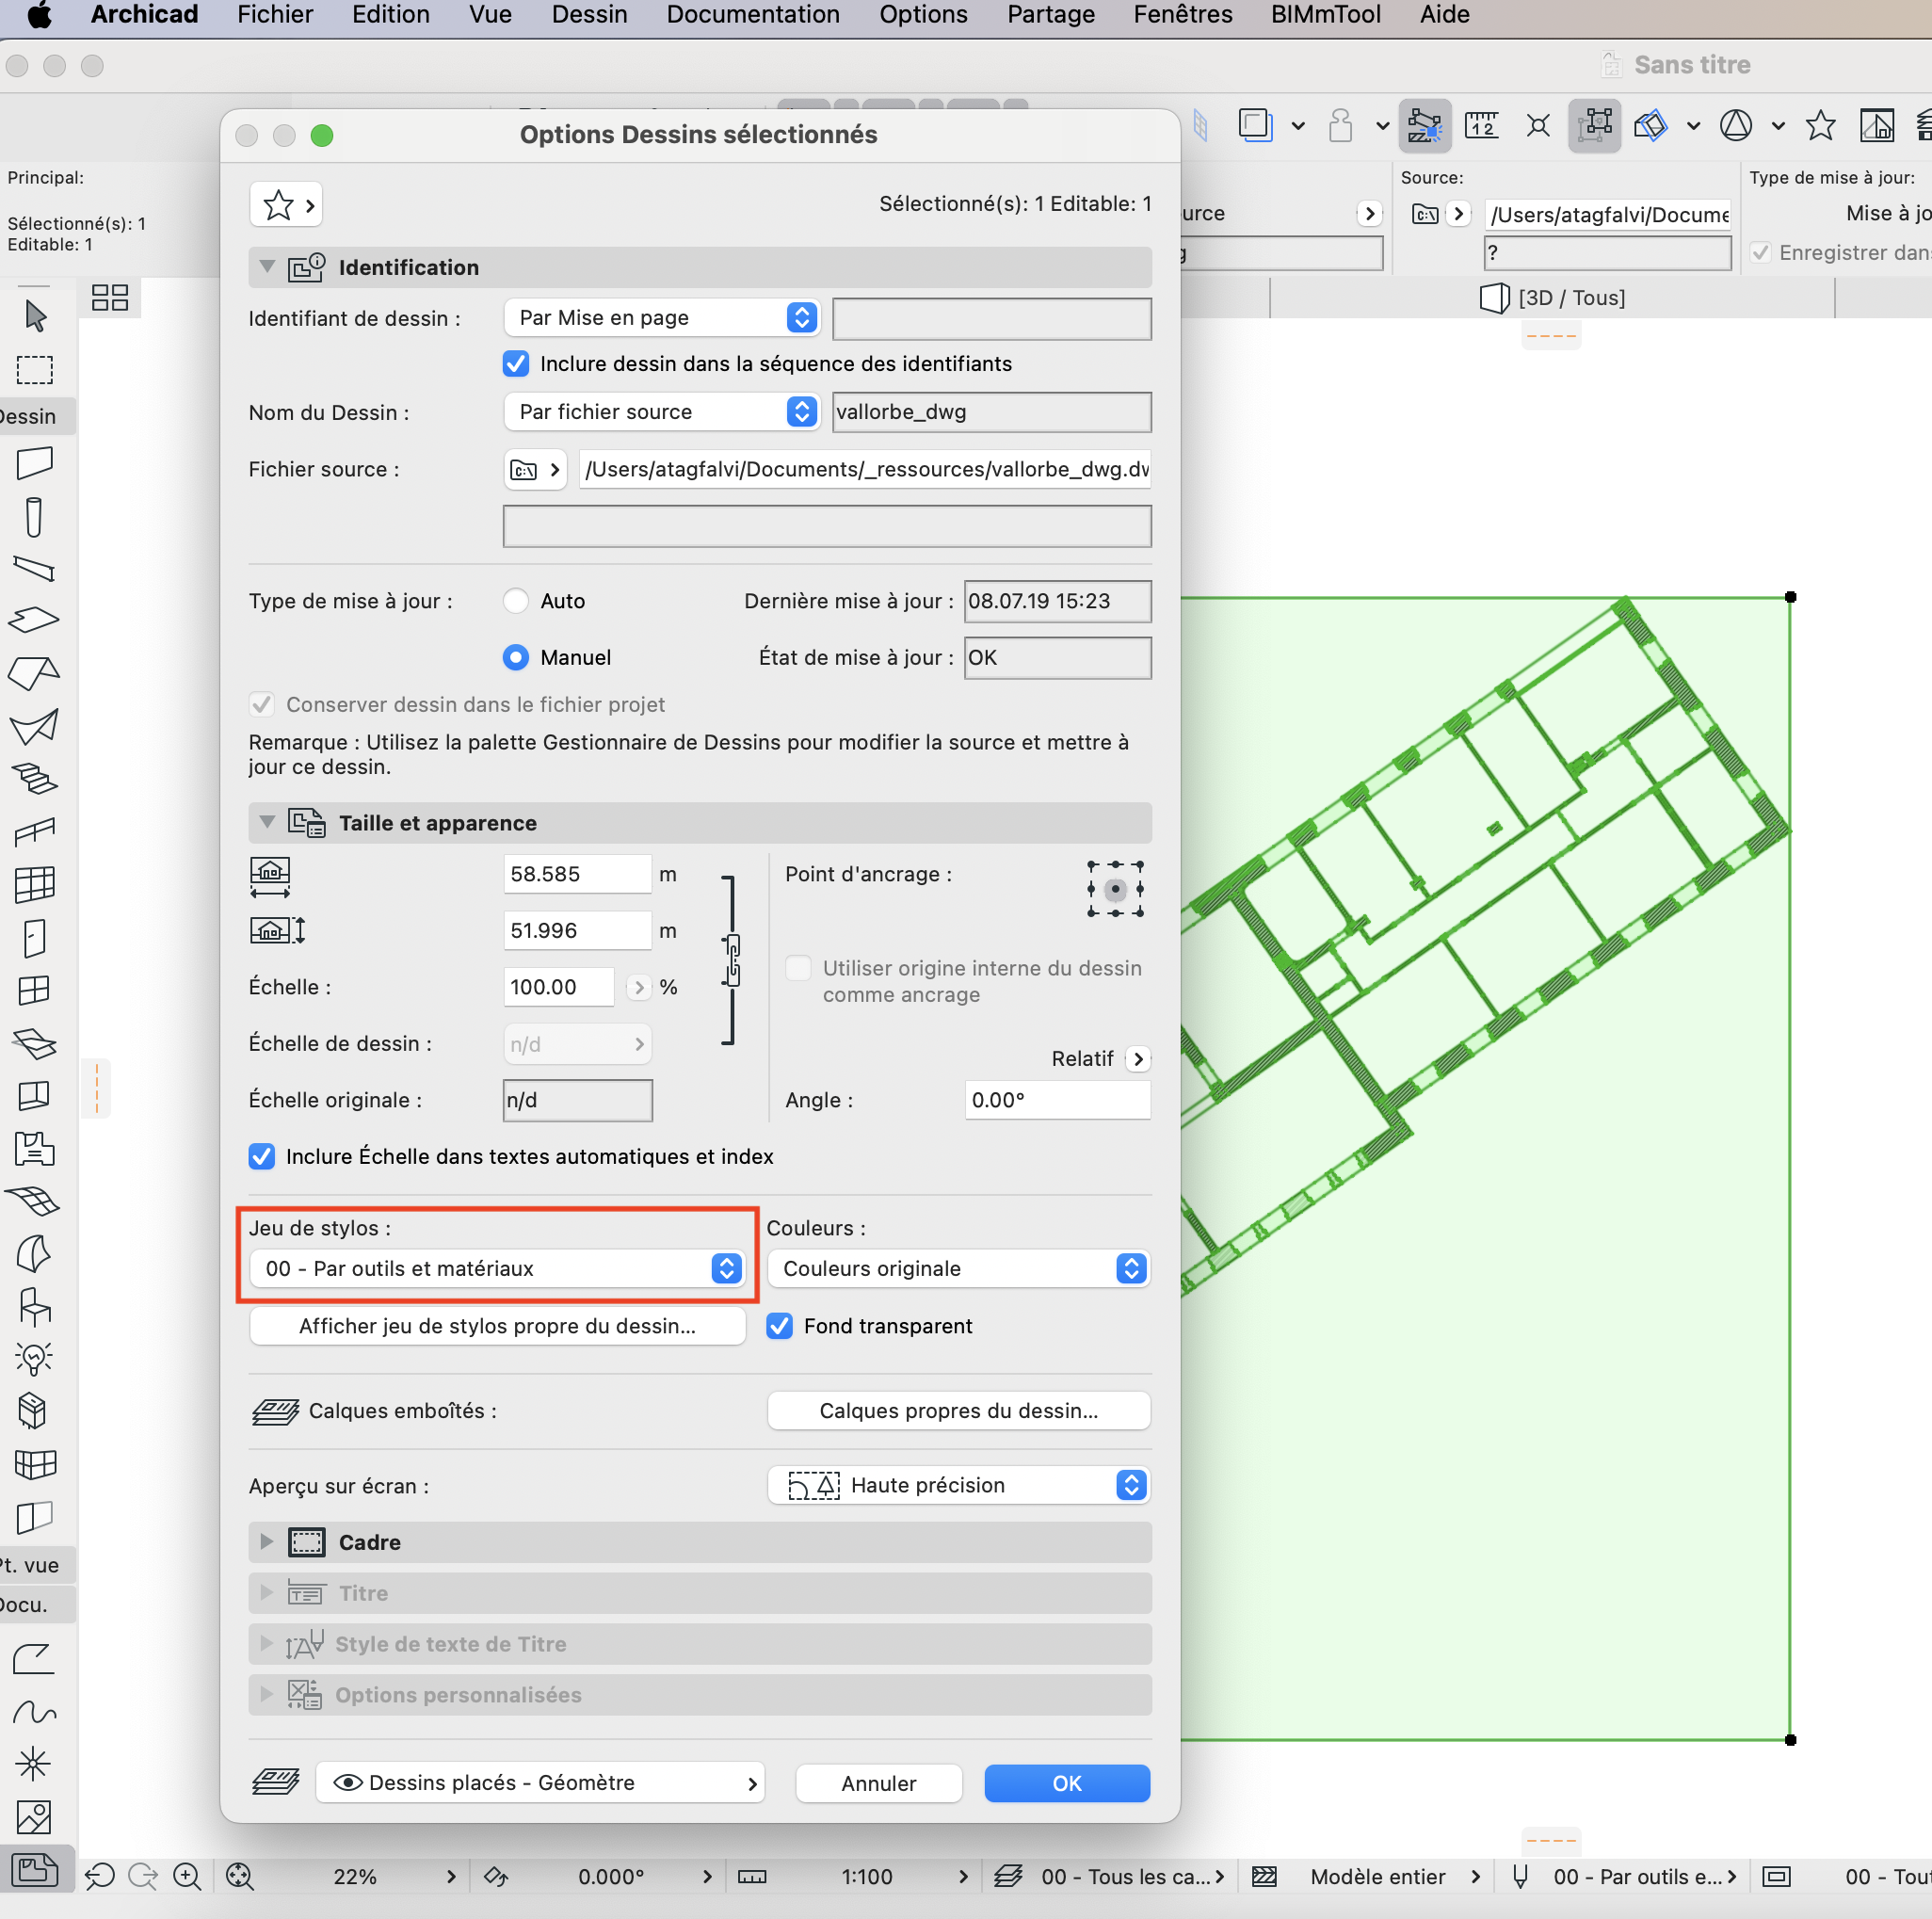Image resolution: width=1932 pixels, height=1919 pixels.
Task: Select the Spline tool
Action: (x=35, y=1712)
